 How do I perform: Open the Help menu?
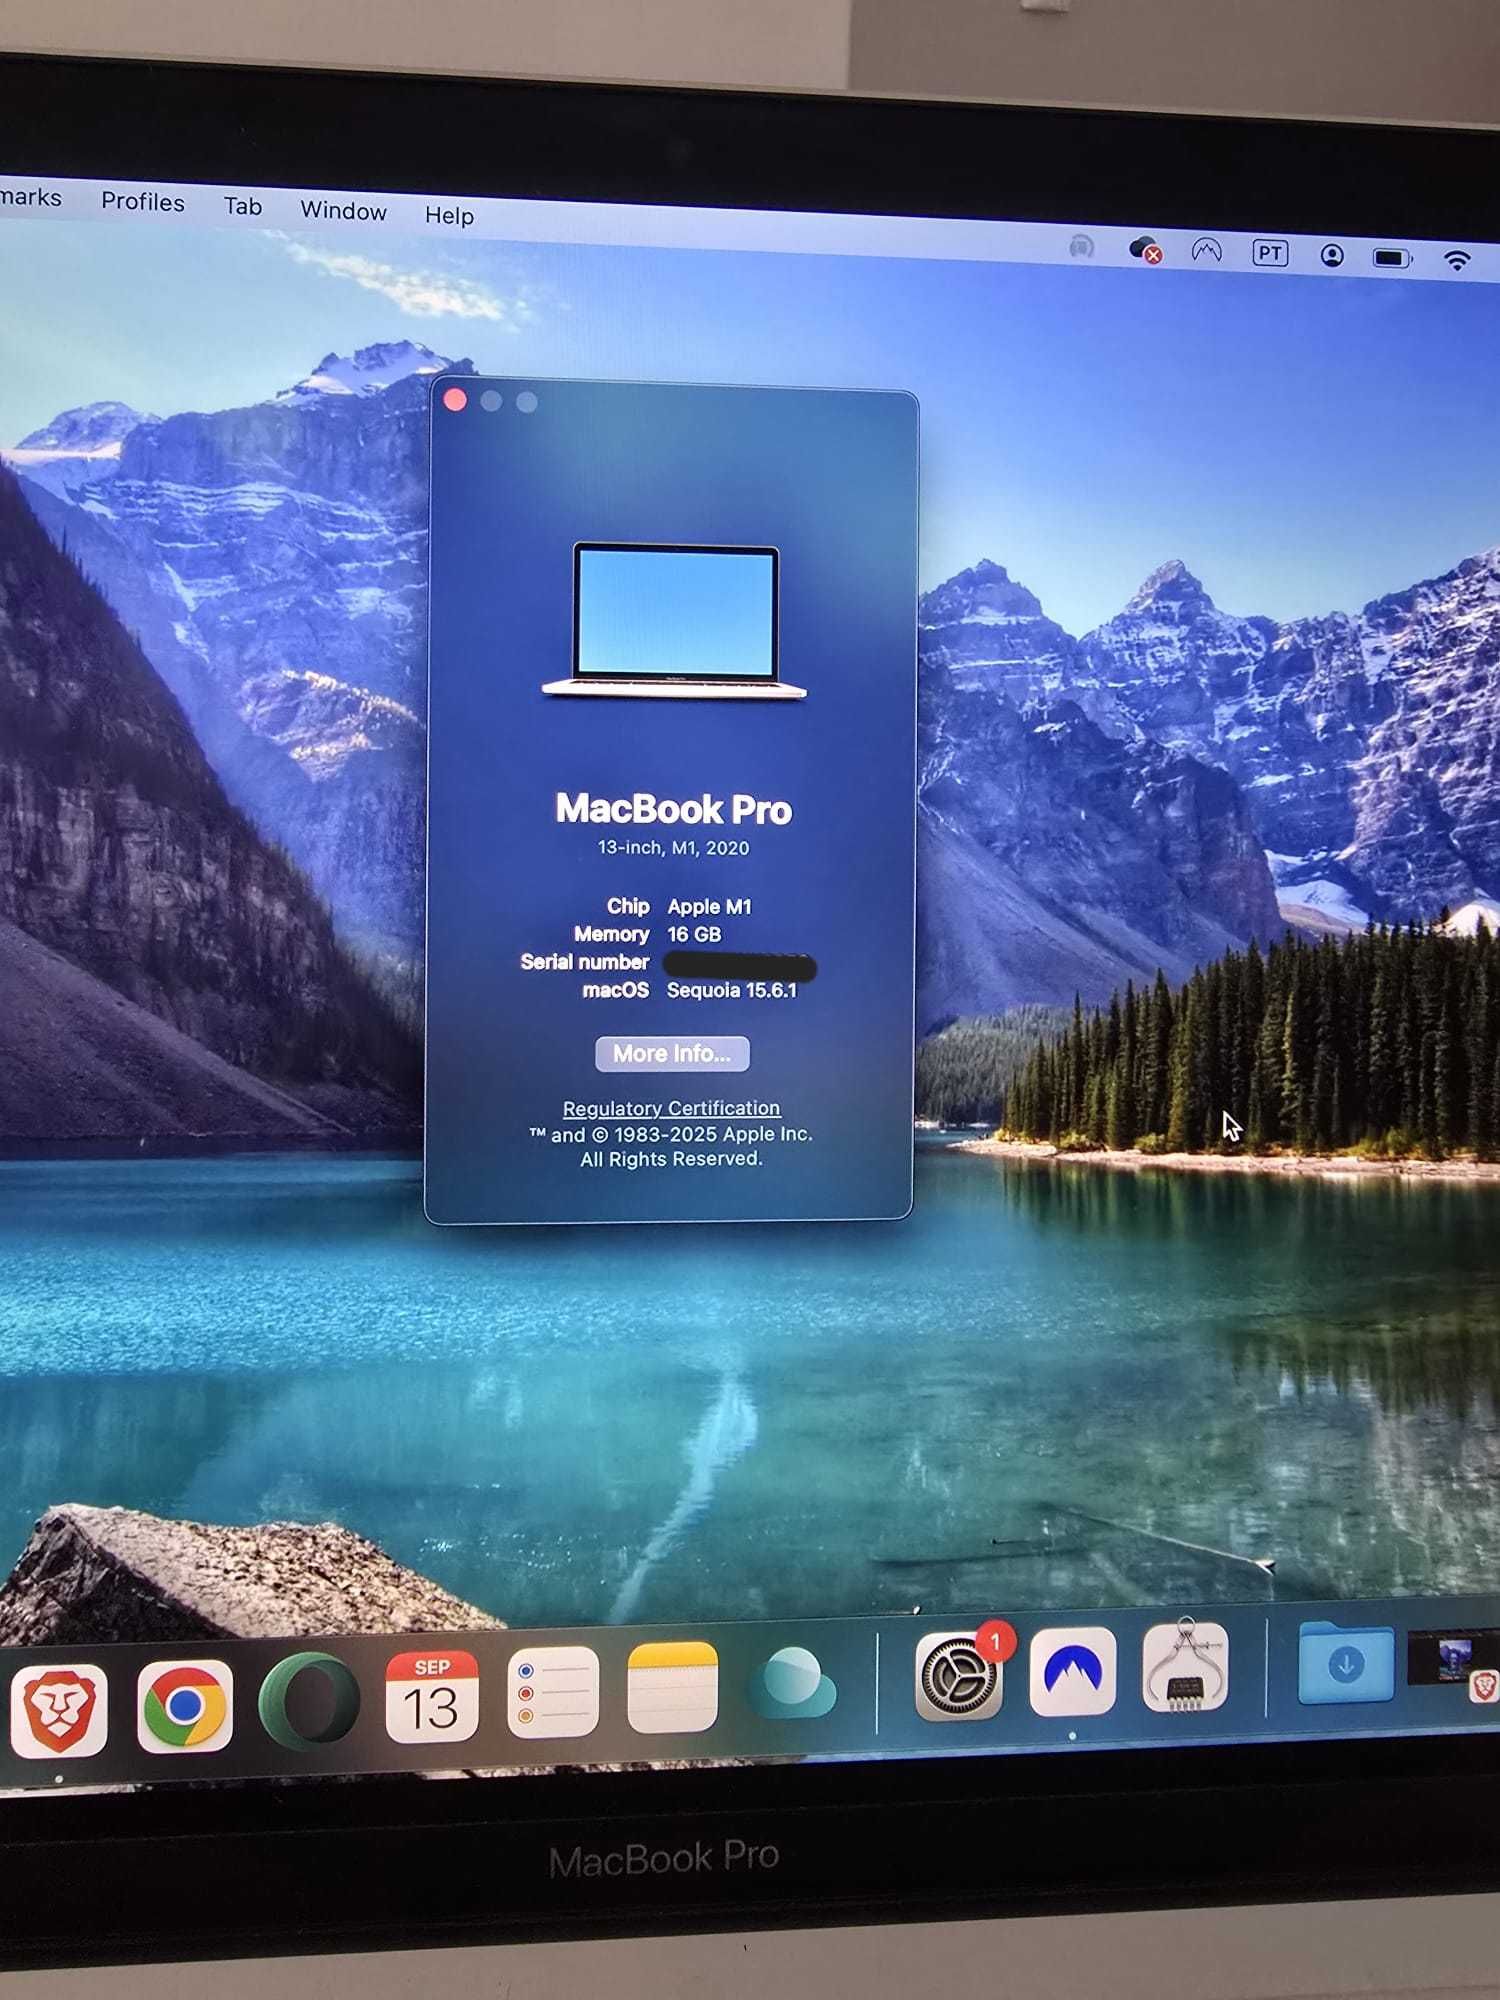point(449,215)
